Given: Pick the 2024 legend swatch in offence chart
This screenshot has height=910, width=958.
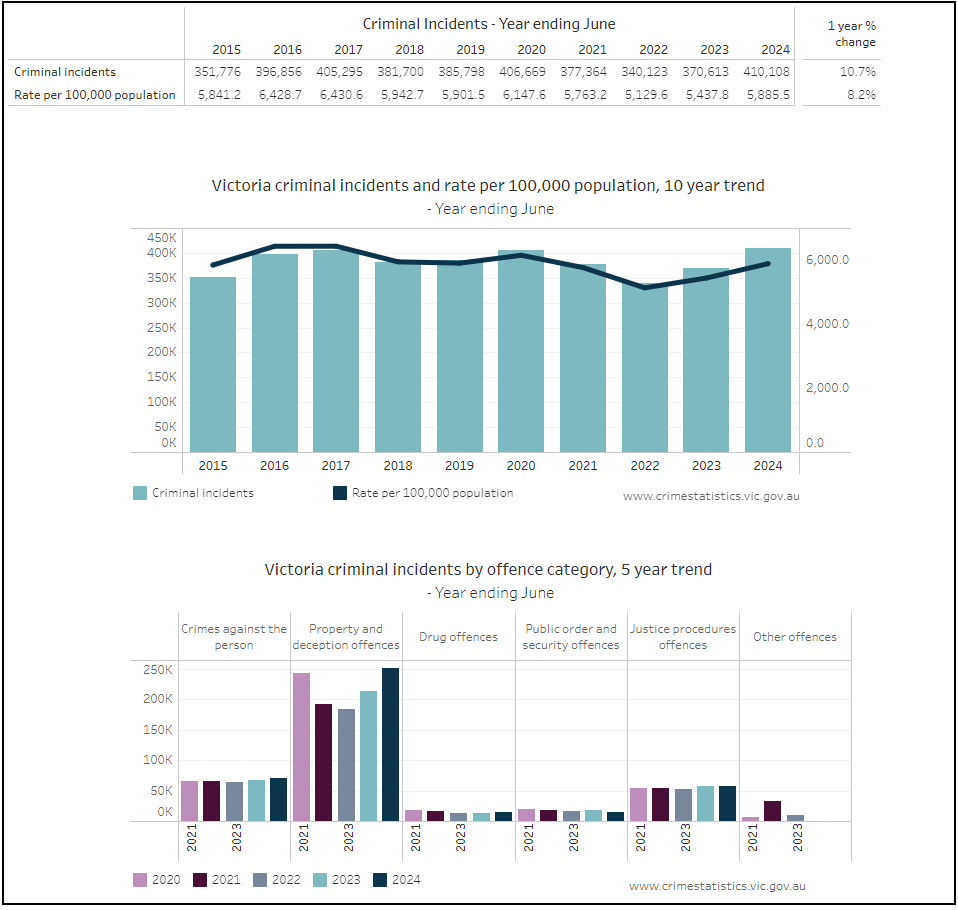Looking at the screenshot, I should [x=380, y=880].
